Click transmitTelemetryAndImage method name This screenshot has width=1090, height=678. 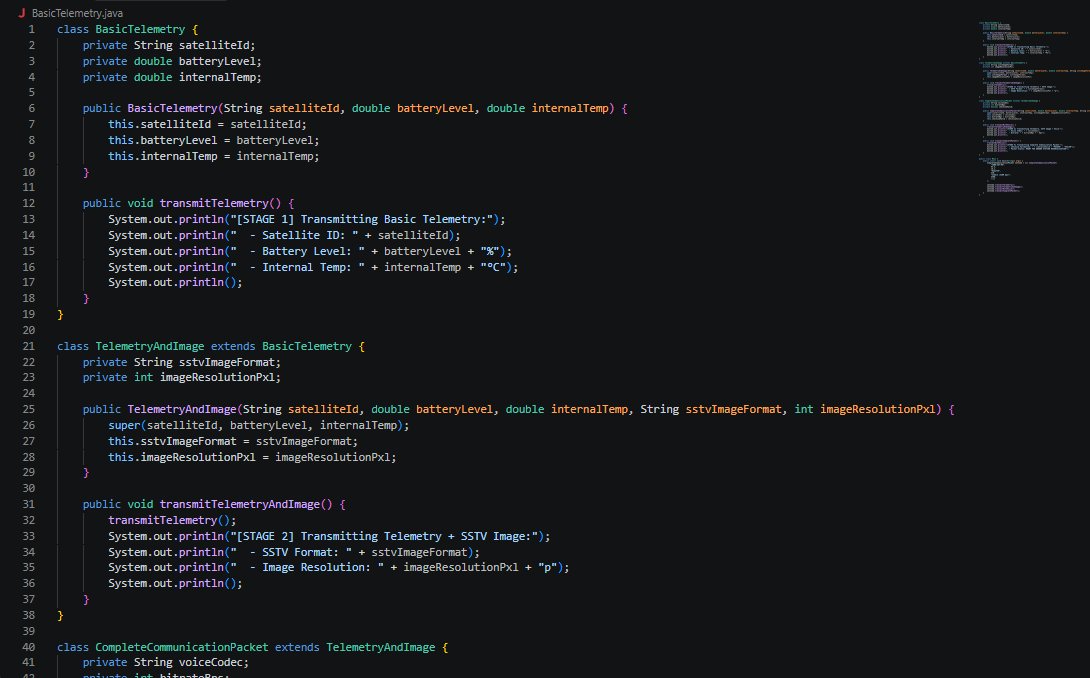coord(239,504)
